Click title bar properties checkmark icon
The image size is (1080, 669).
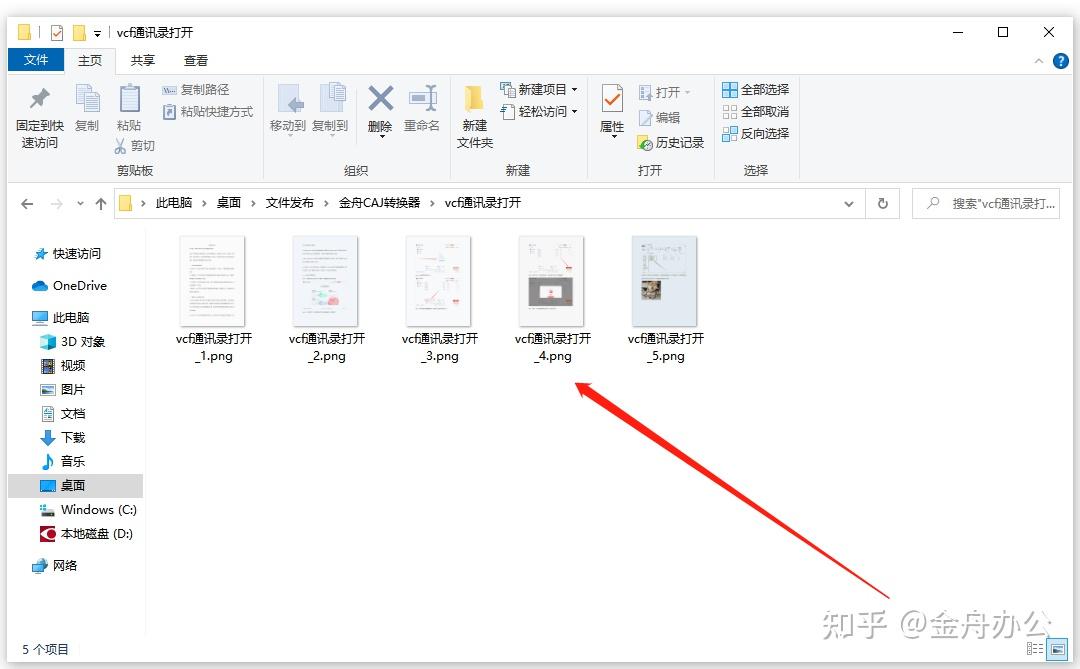click(57, 32)
